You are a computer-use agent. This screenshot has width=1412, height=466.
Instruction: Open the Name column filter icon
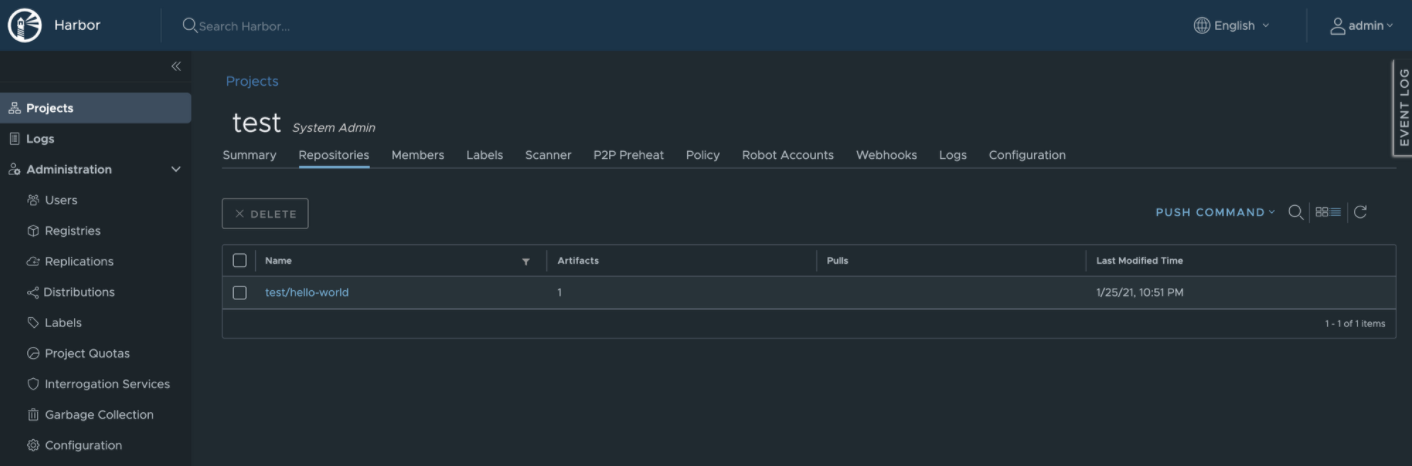click(526, 262)
